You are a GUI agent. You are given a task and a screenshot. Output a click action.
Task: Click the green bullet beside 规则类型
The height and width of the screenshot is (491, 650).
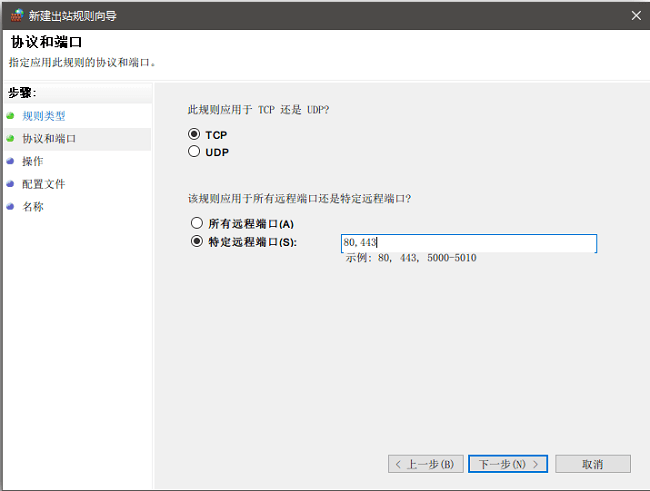[11, 116]
